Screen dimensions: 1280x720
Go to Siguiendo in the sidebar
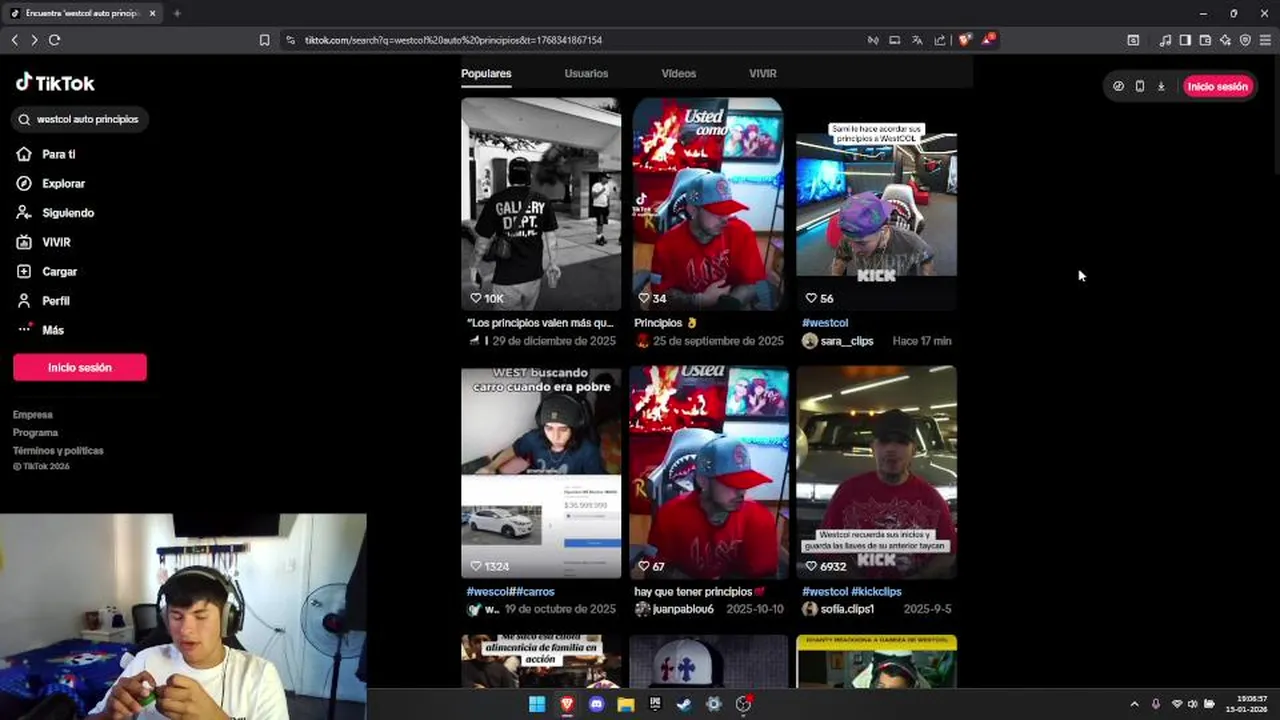tap(55, 213)
